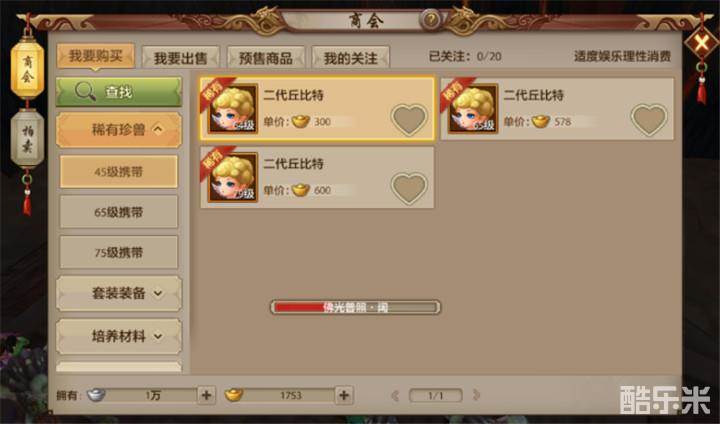This screenshot has height=424, width=720.
Task: Switch to the 我的关注 tab
Action: tap(350, 58)
